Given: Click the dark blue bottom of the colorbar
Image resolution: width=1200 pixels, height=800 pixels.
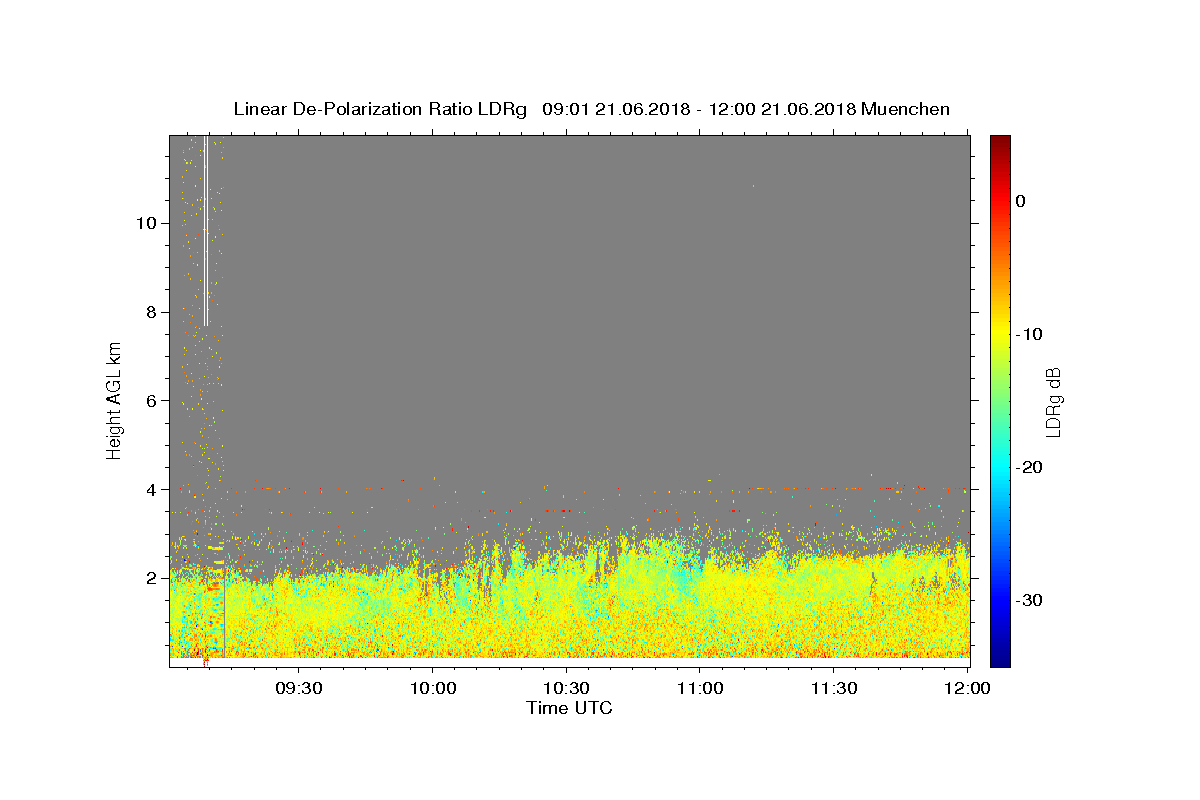Looking at the screenshot, I should 1000,658.
